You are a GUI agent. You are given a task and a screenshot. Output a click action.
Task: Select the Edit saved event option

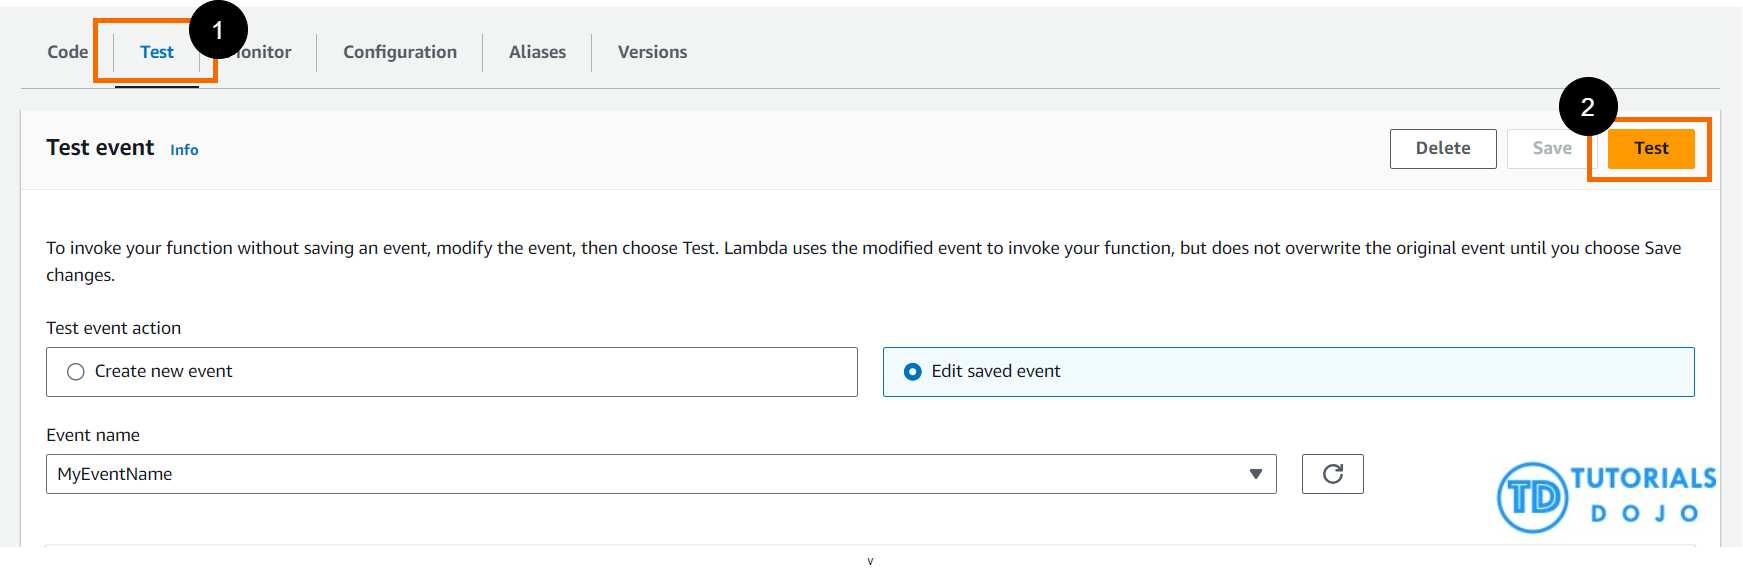pyautogui.click(x=912, y=372)
